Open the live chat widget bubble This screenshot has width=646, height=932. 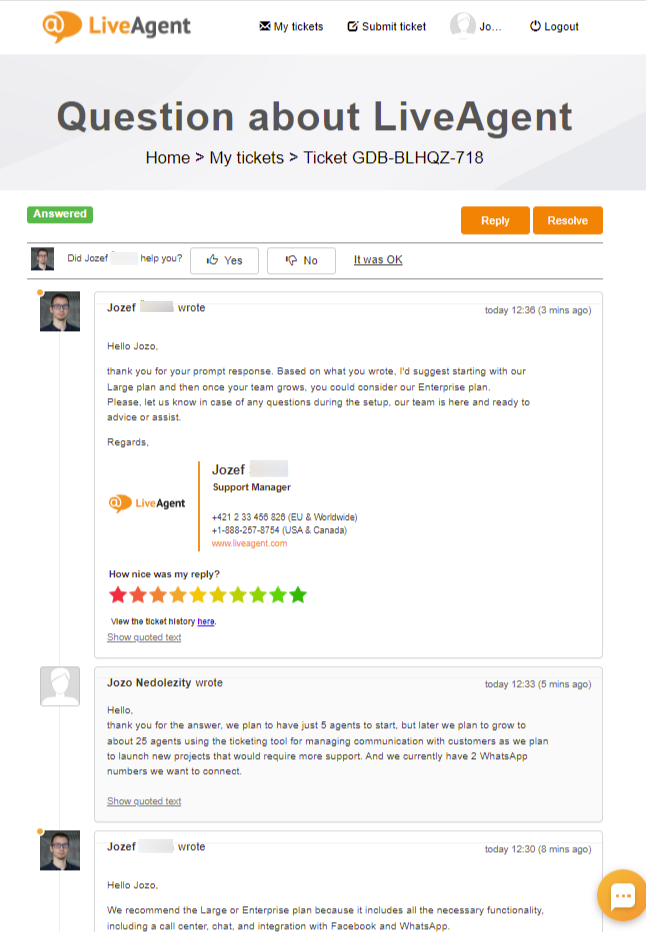pos(621,896)
